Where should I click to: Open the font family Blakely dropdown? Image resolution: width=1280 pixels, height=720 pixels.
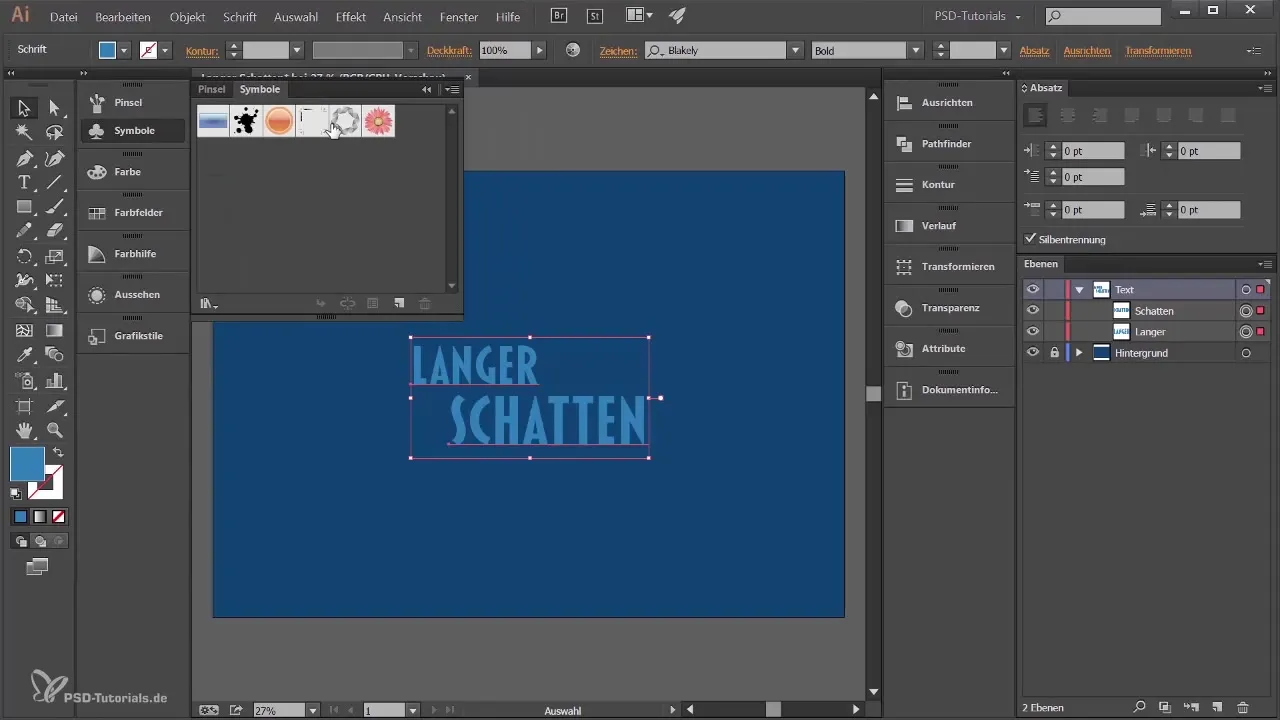[796, 50]
